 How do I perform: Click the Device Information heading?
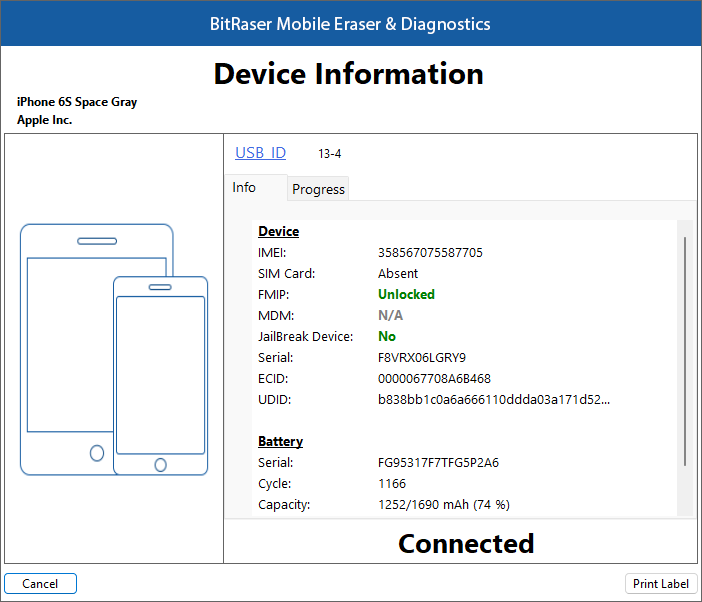pyautogui.click(x=348, y=73)
